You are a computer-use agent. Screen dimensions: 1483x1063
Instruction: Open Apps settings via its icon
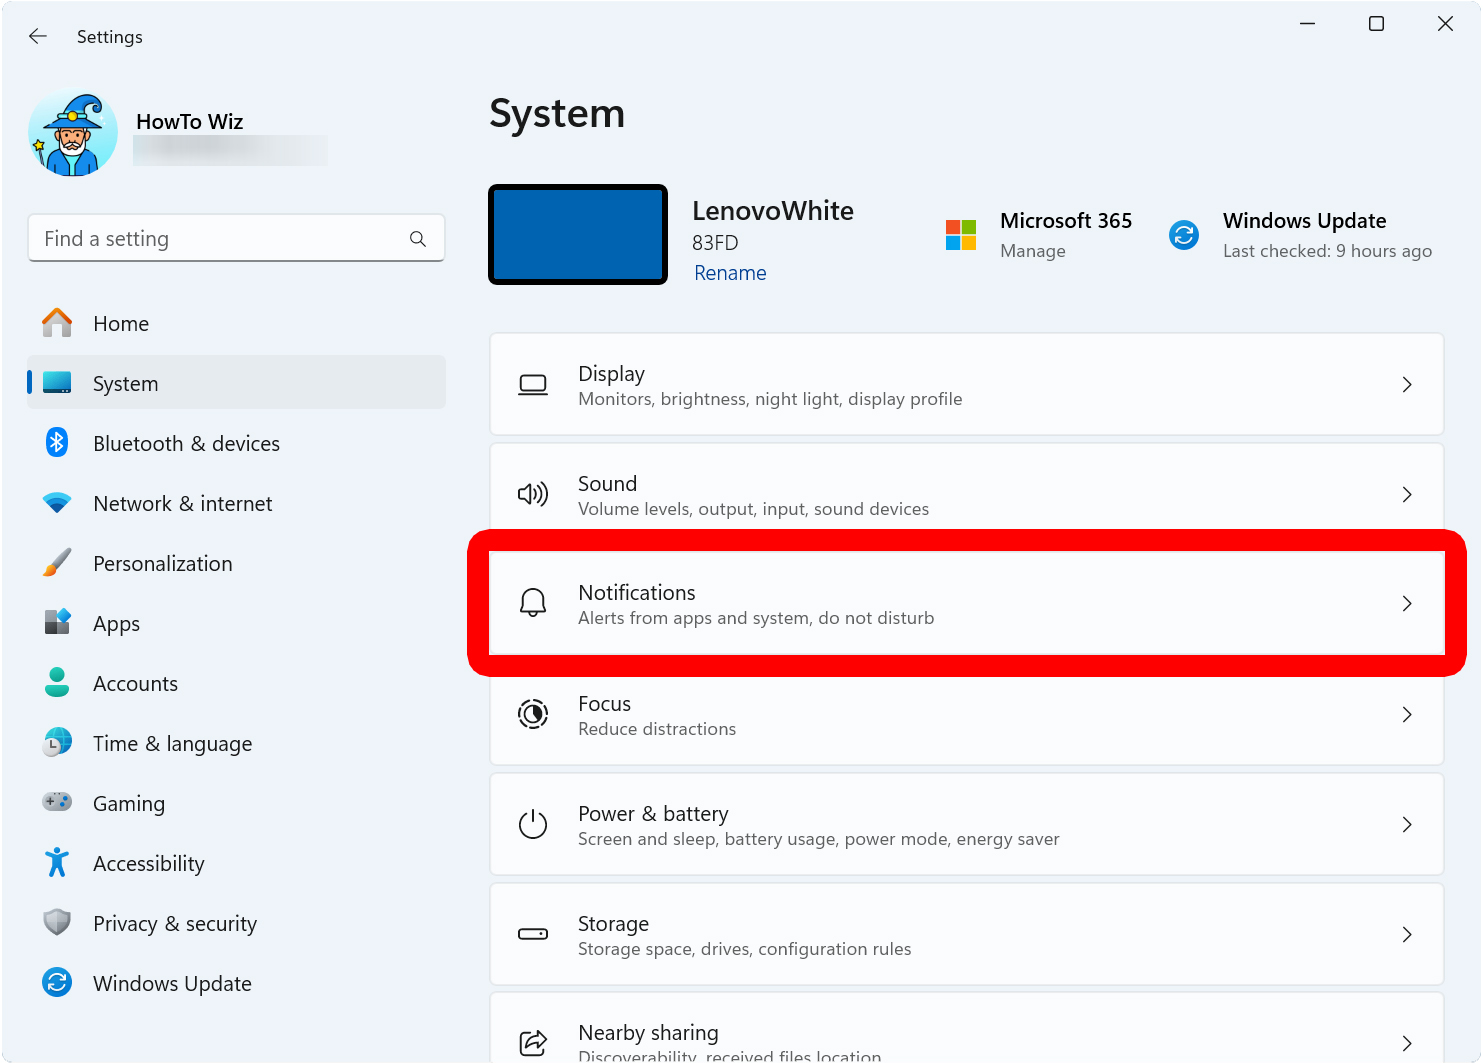pyautogui.click(x=57, y=623)
